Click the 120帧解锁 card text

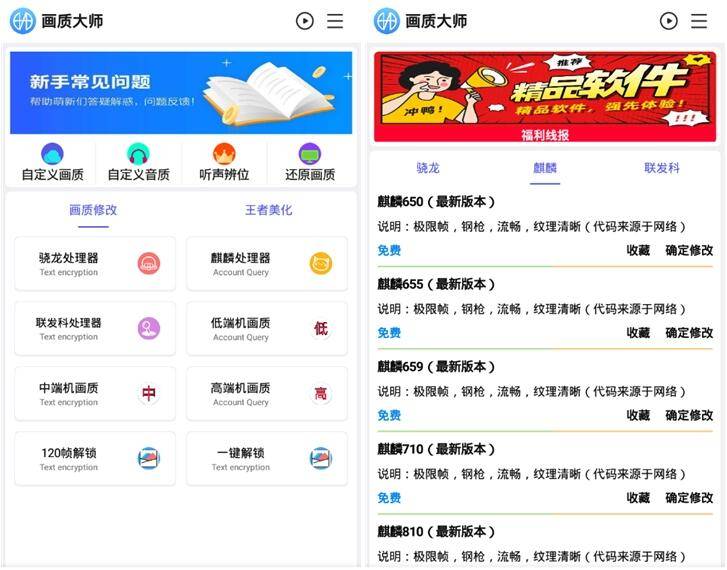[x=69, y=453]
